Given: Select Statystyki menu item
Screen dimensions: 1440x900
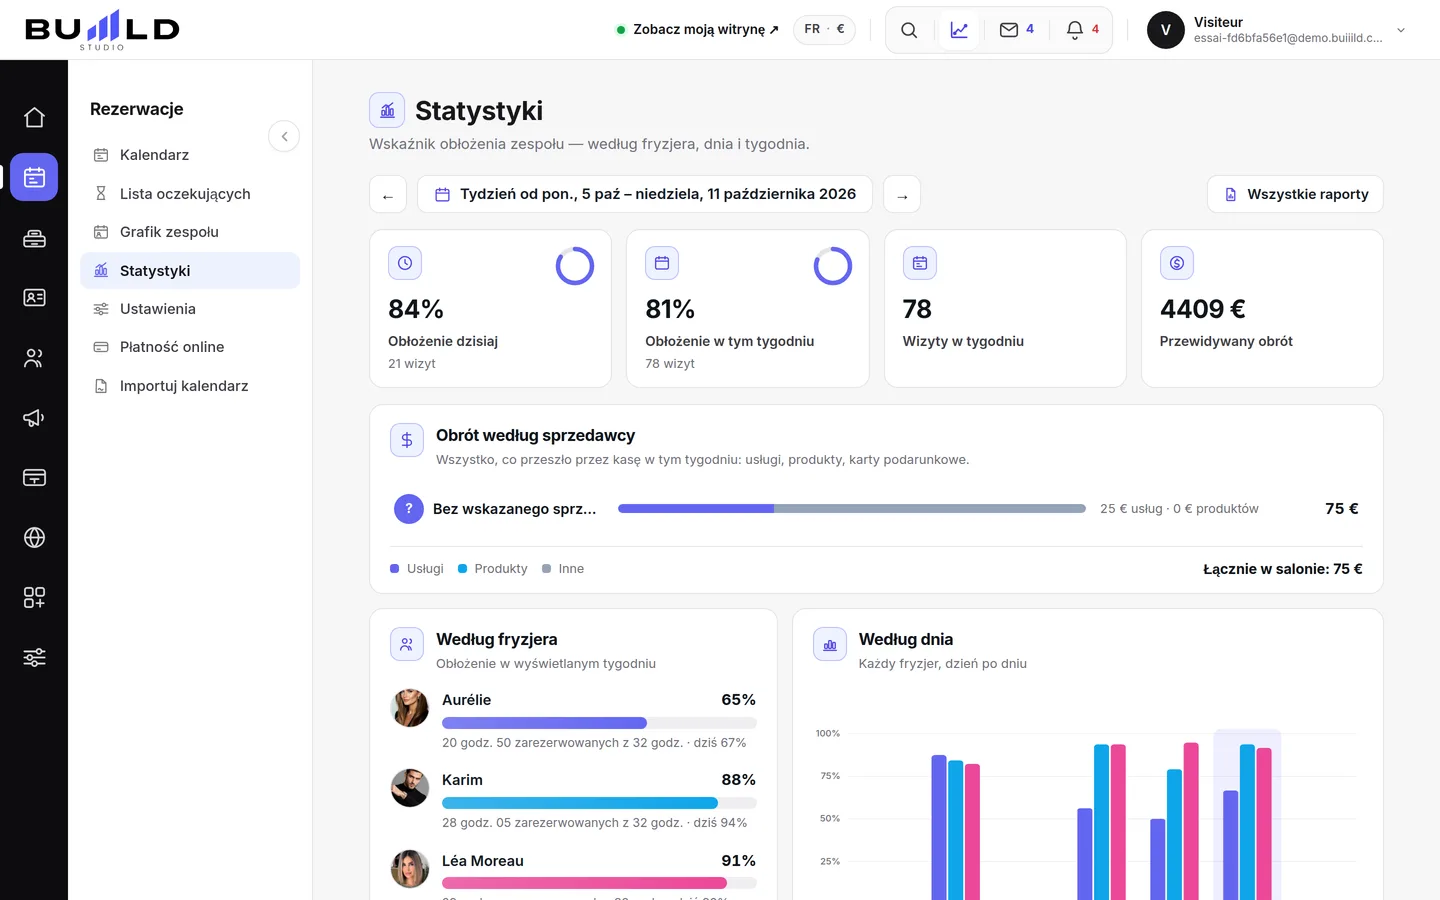Looking at the screenshot, I should tap(190, 271).
